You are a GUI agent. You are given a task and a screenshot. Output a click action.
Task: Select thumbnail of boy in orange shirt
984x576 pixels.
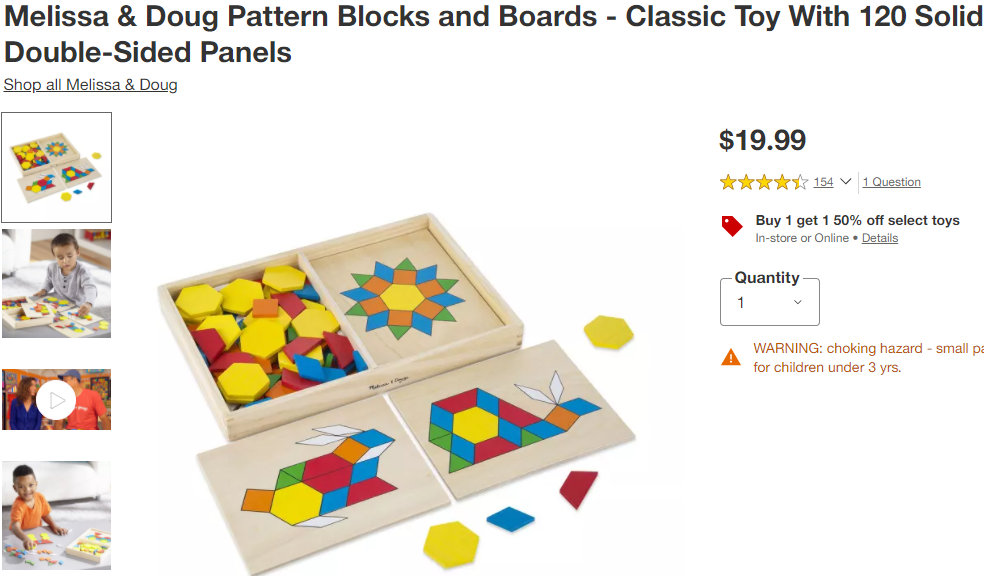click(x=56, y=516)
